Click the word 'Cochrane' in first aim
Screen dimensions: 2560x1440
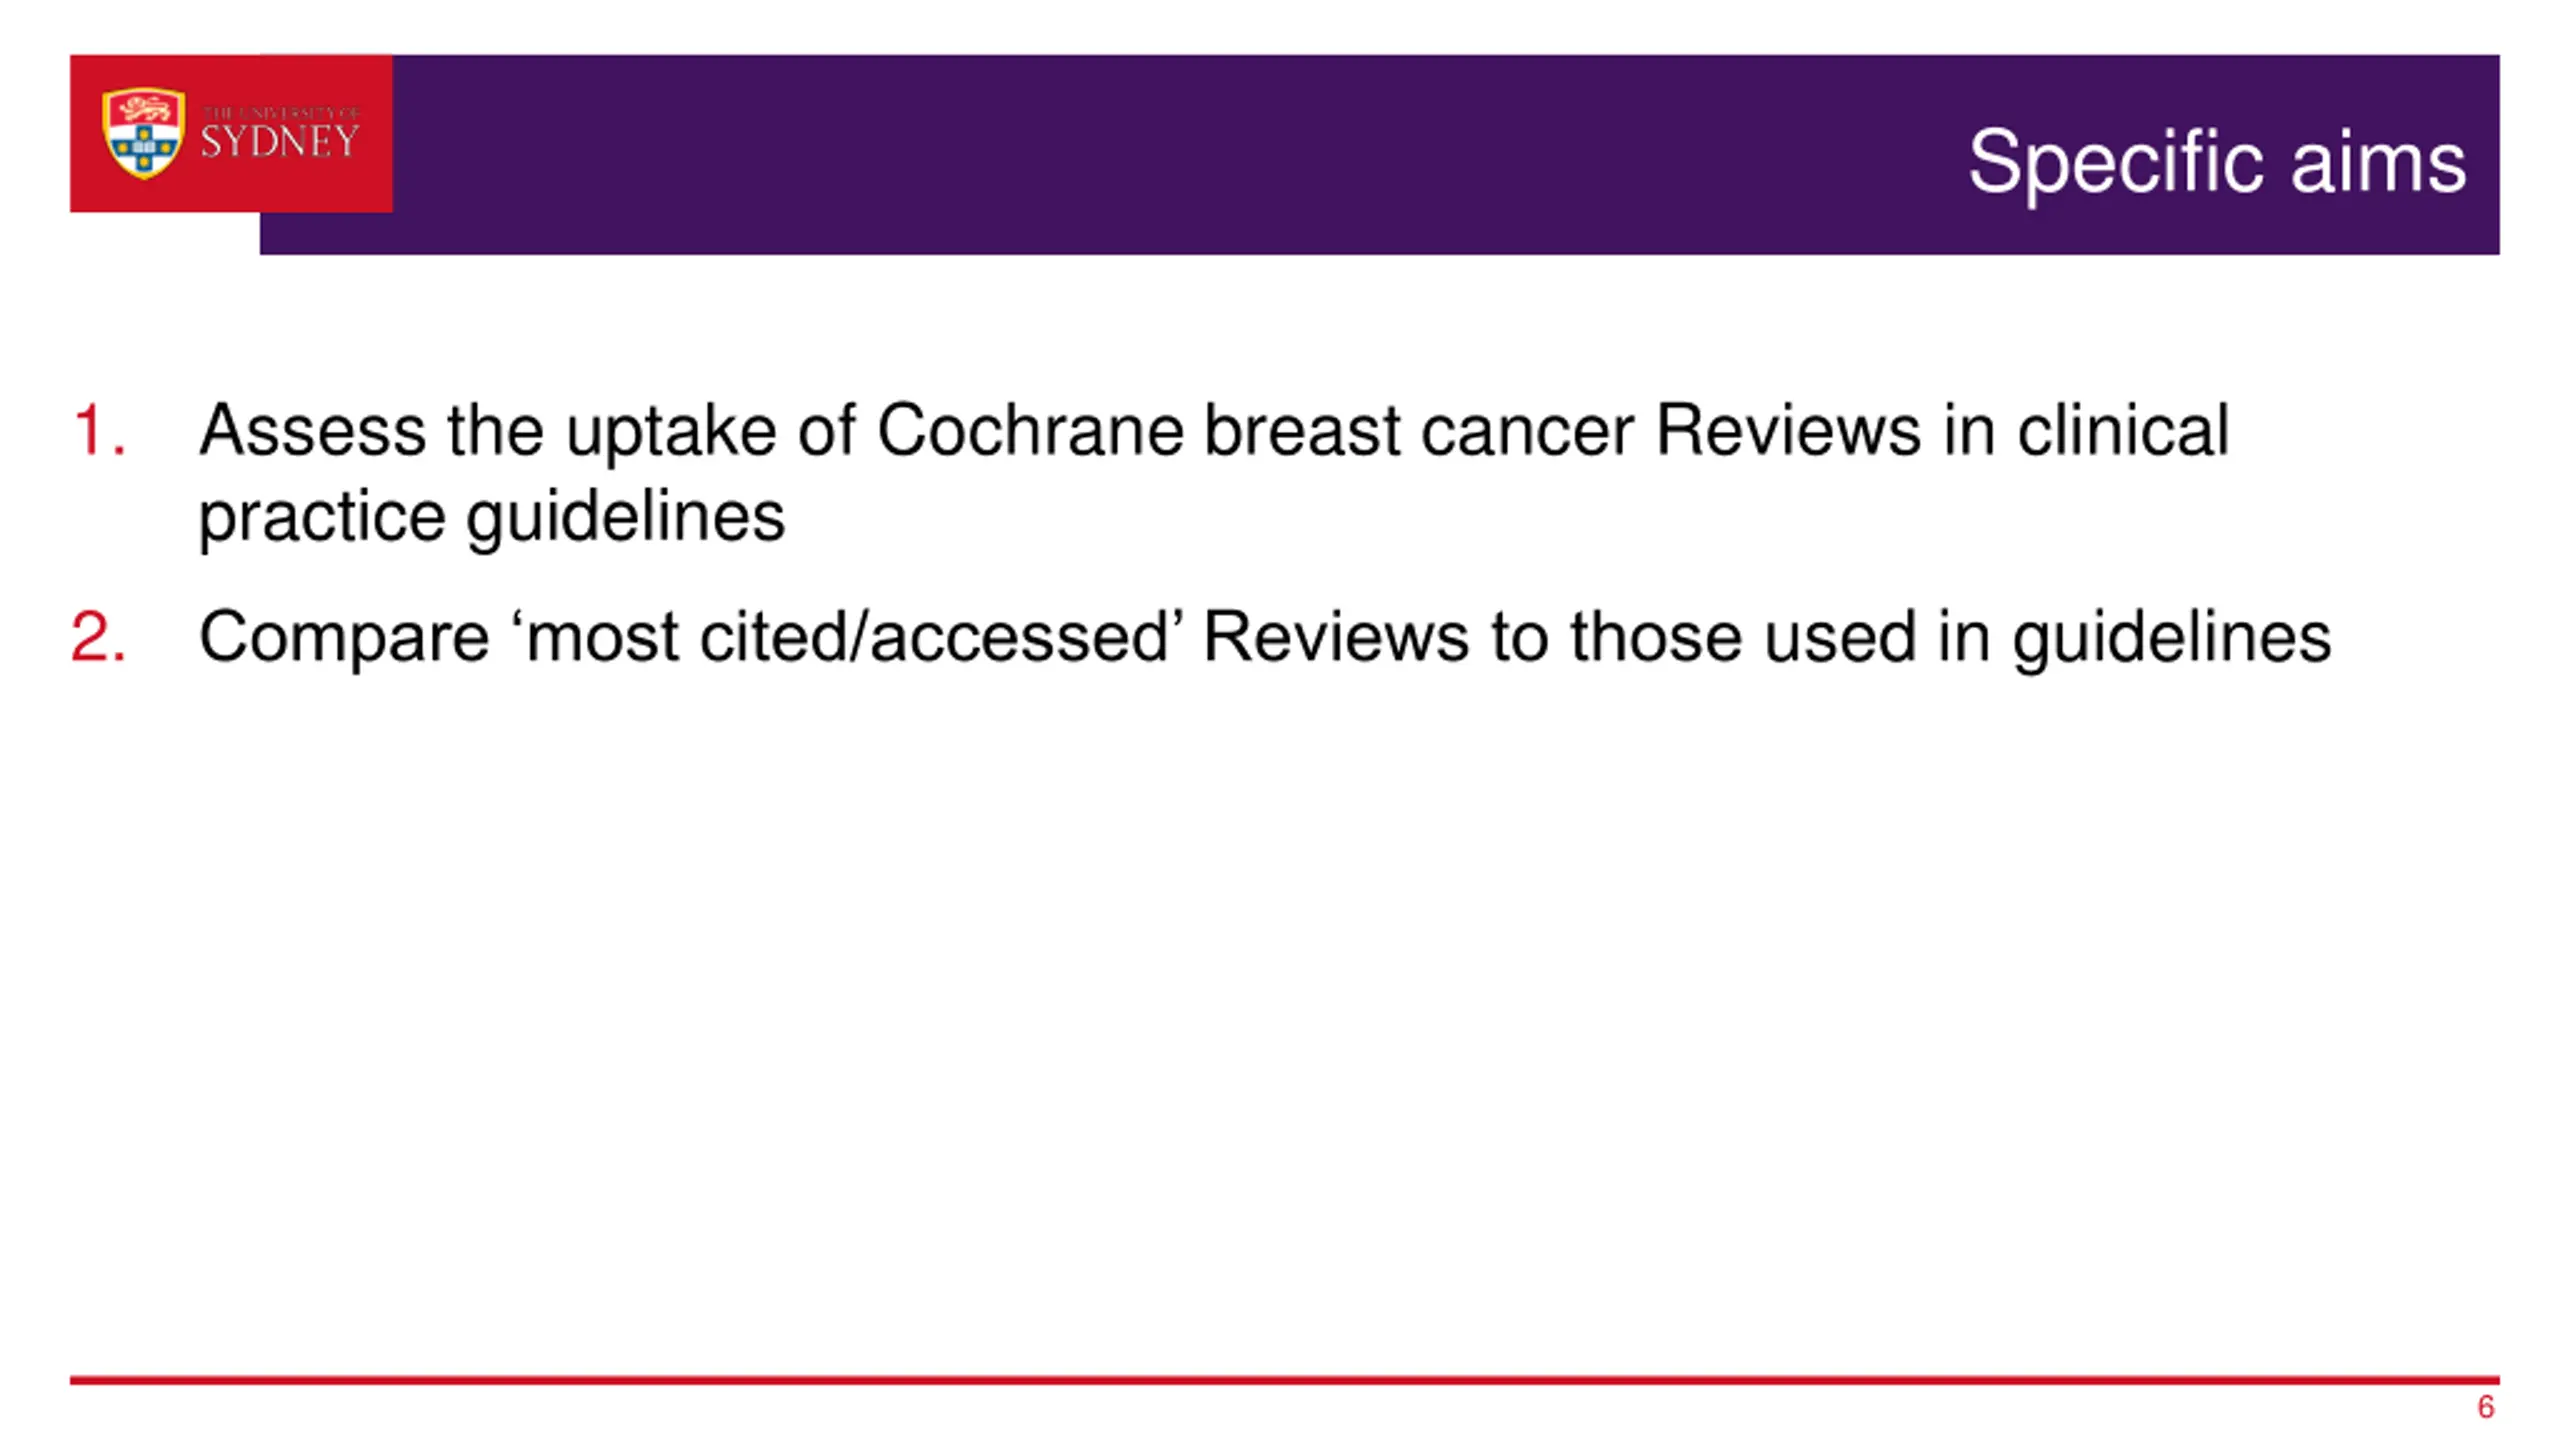pos(1030,431)
